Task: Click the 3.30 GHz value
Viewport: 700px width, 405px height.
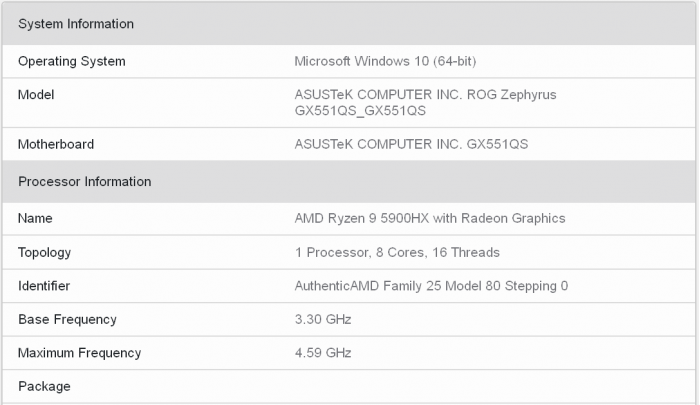Action: pyautogui.click(x=323, y=320)
